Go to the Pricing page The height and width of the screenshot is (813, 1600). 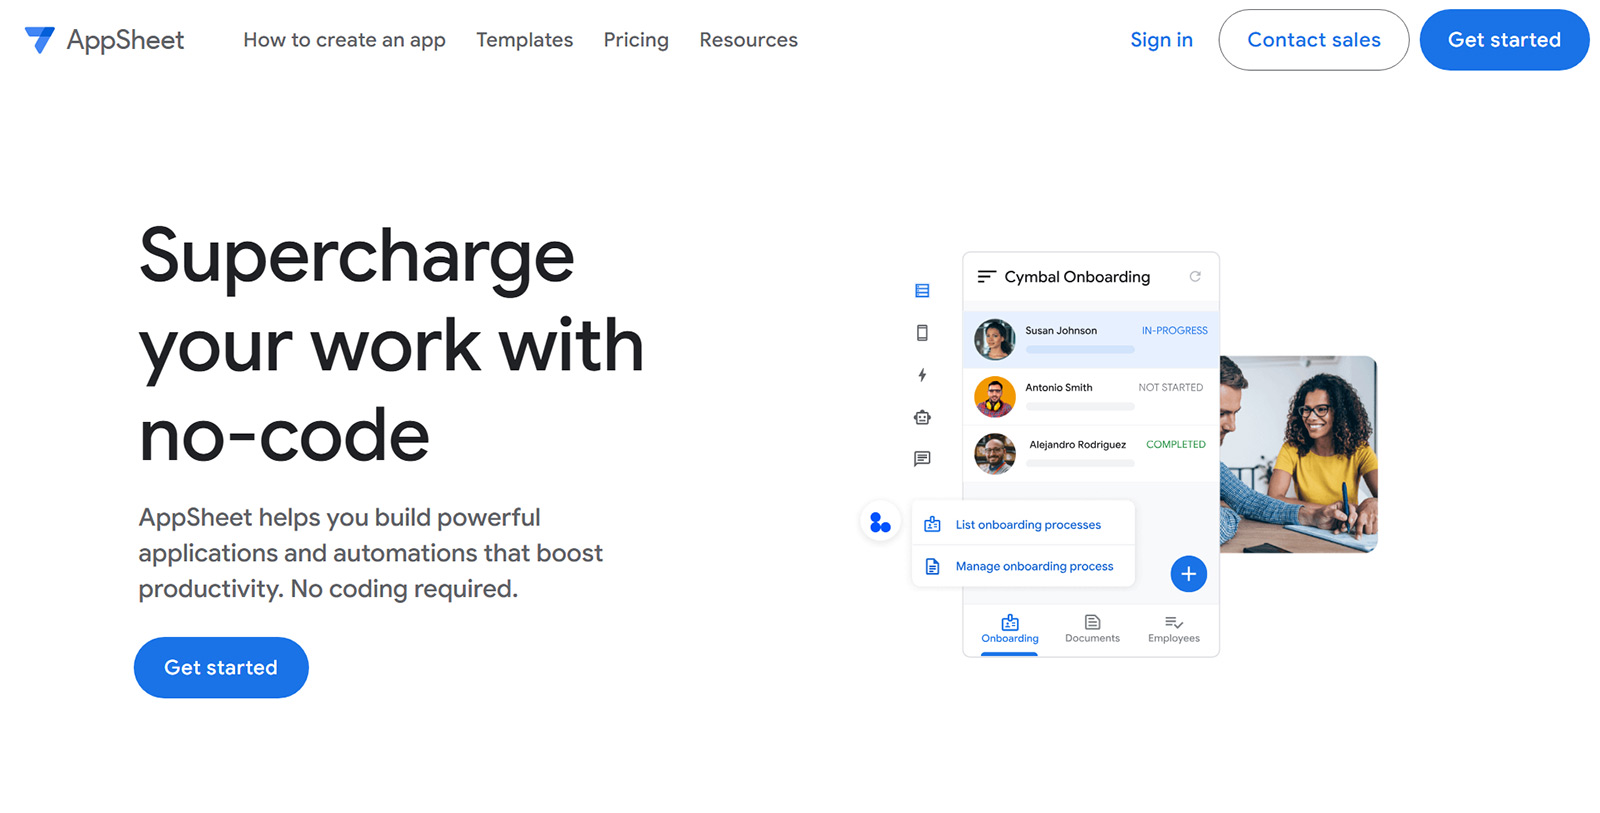(636, 40)
